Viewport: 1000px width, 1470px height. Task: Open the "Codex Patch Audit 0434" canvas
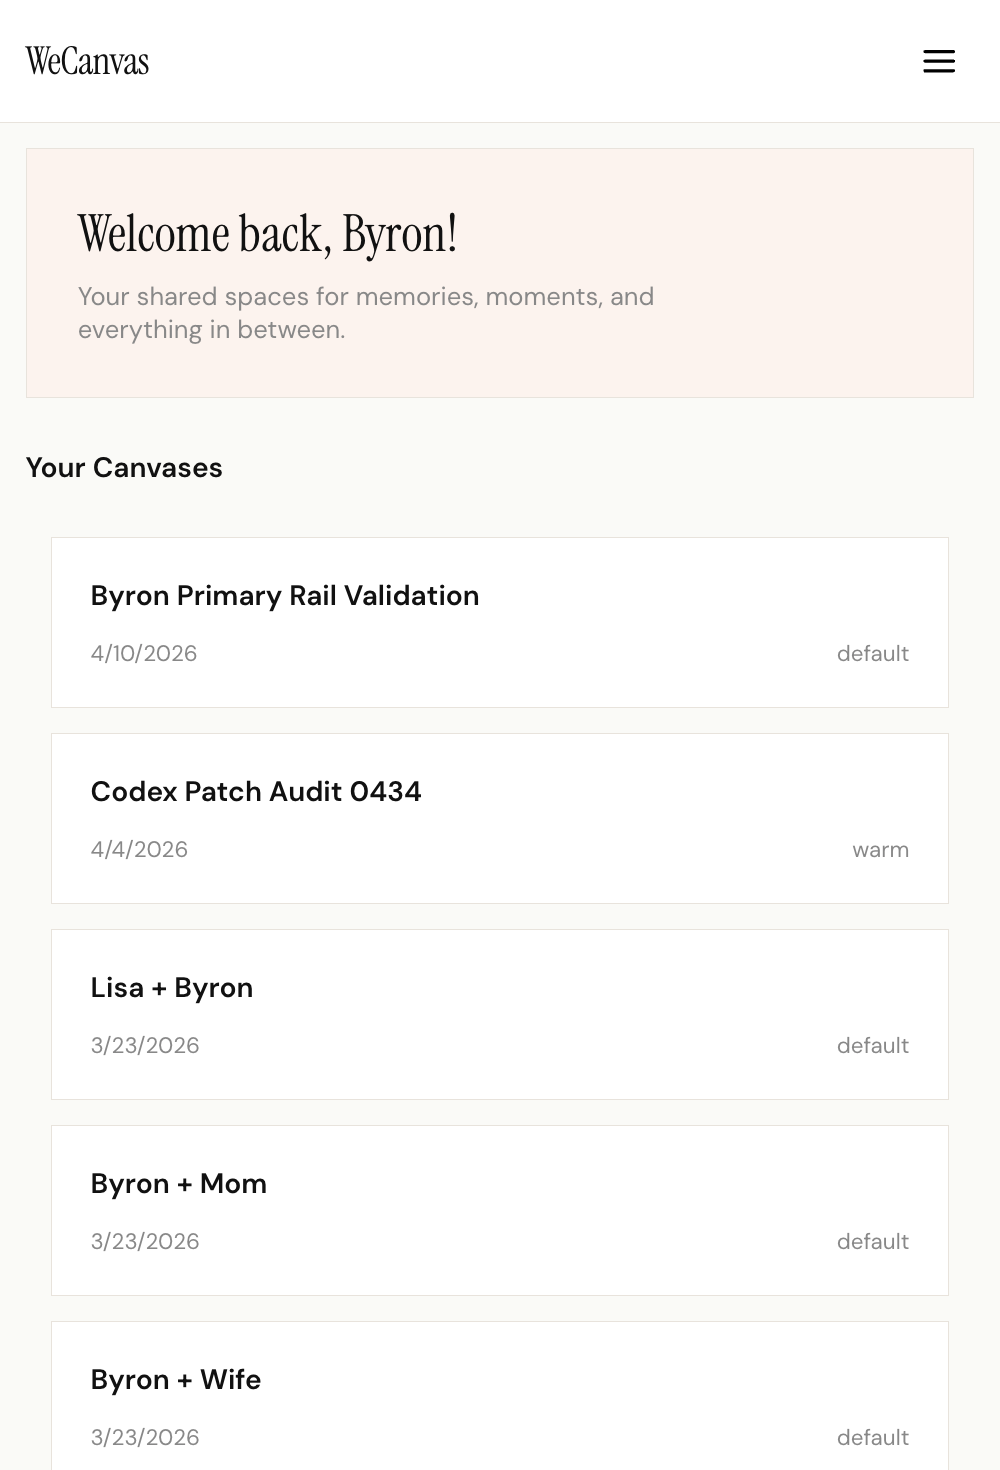pos(256,791)
